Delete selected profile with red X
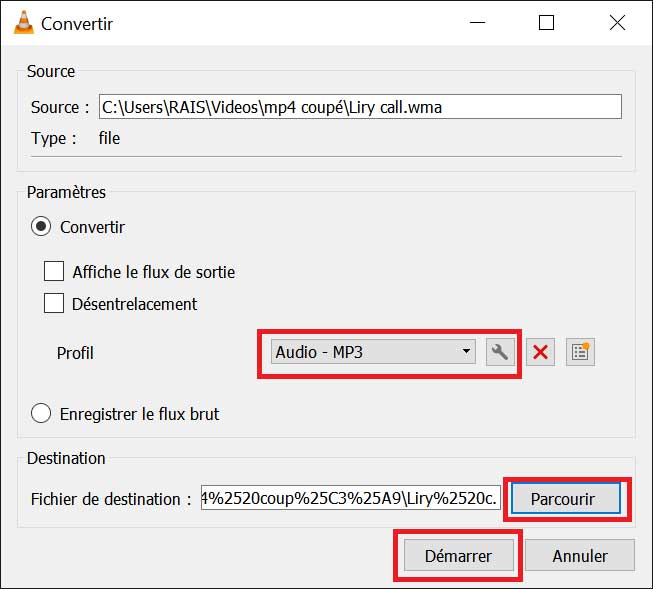This screenshot has width=653, height=589. coord(540,352)
